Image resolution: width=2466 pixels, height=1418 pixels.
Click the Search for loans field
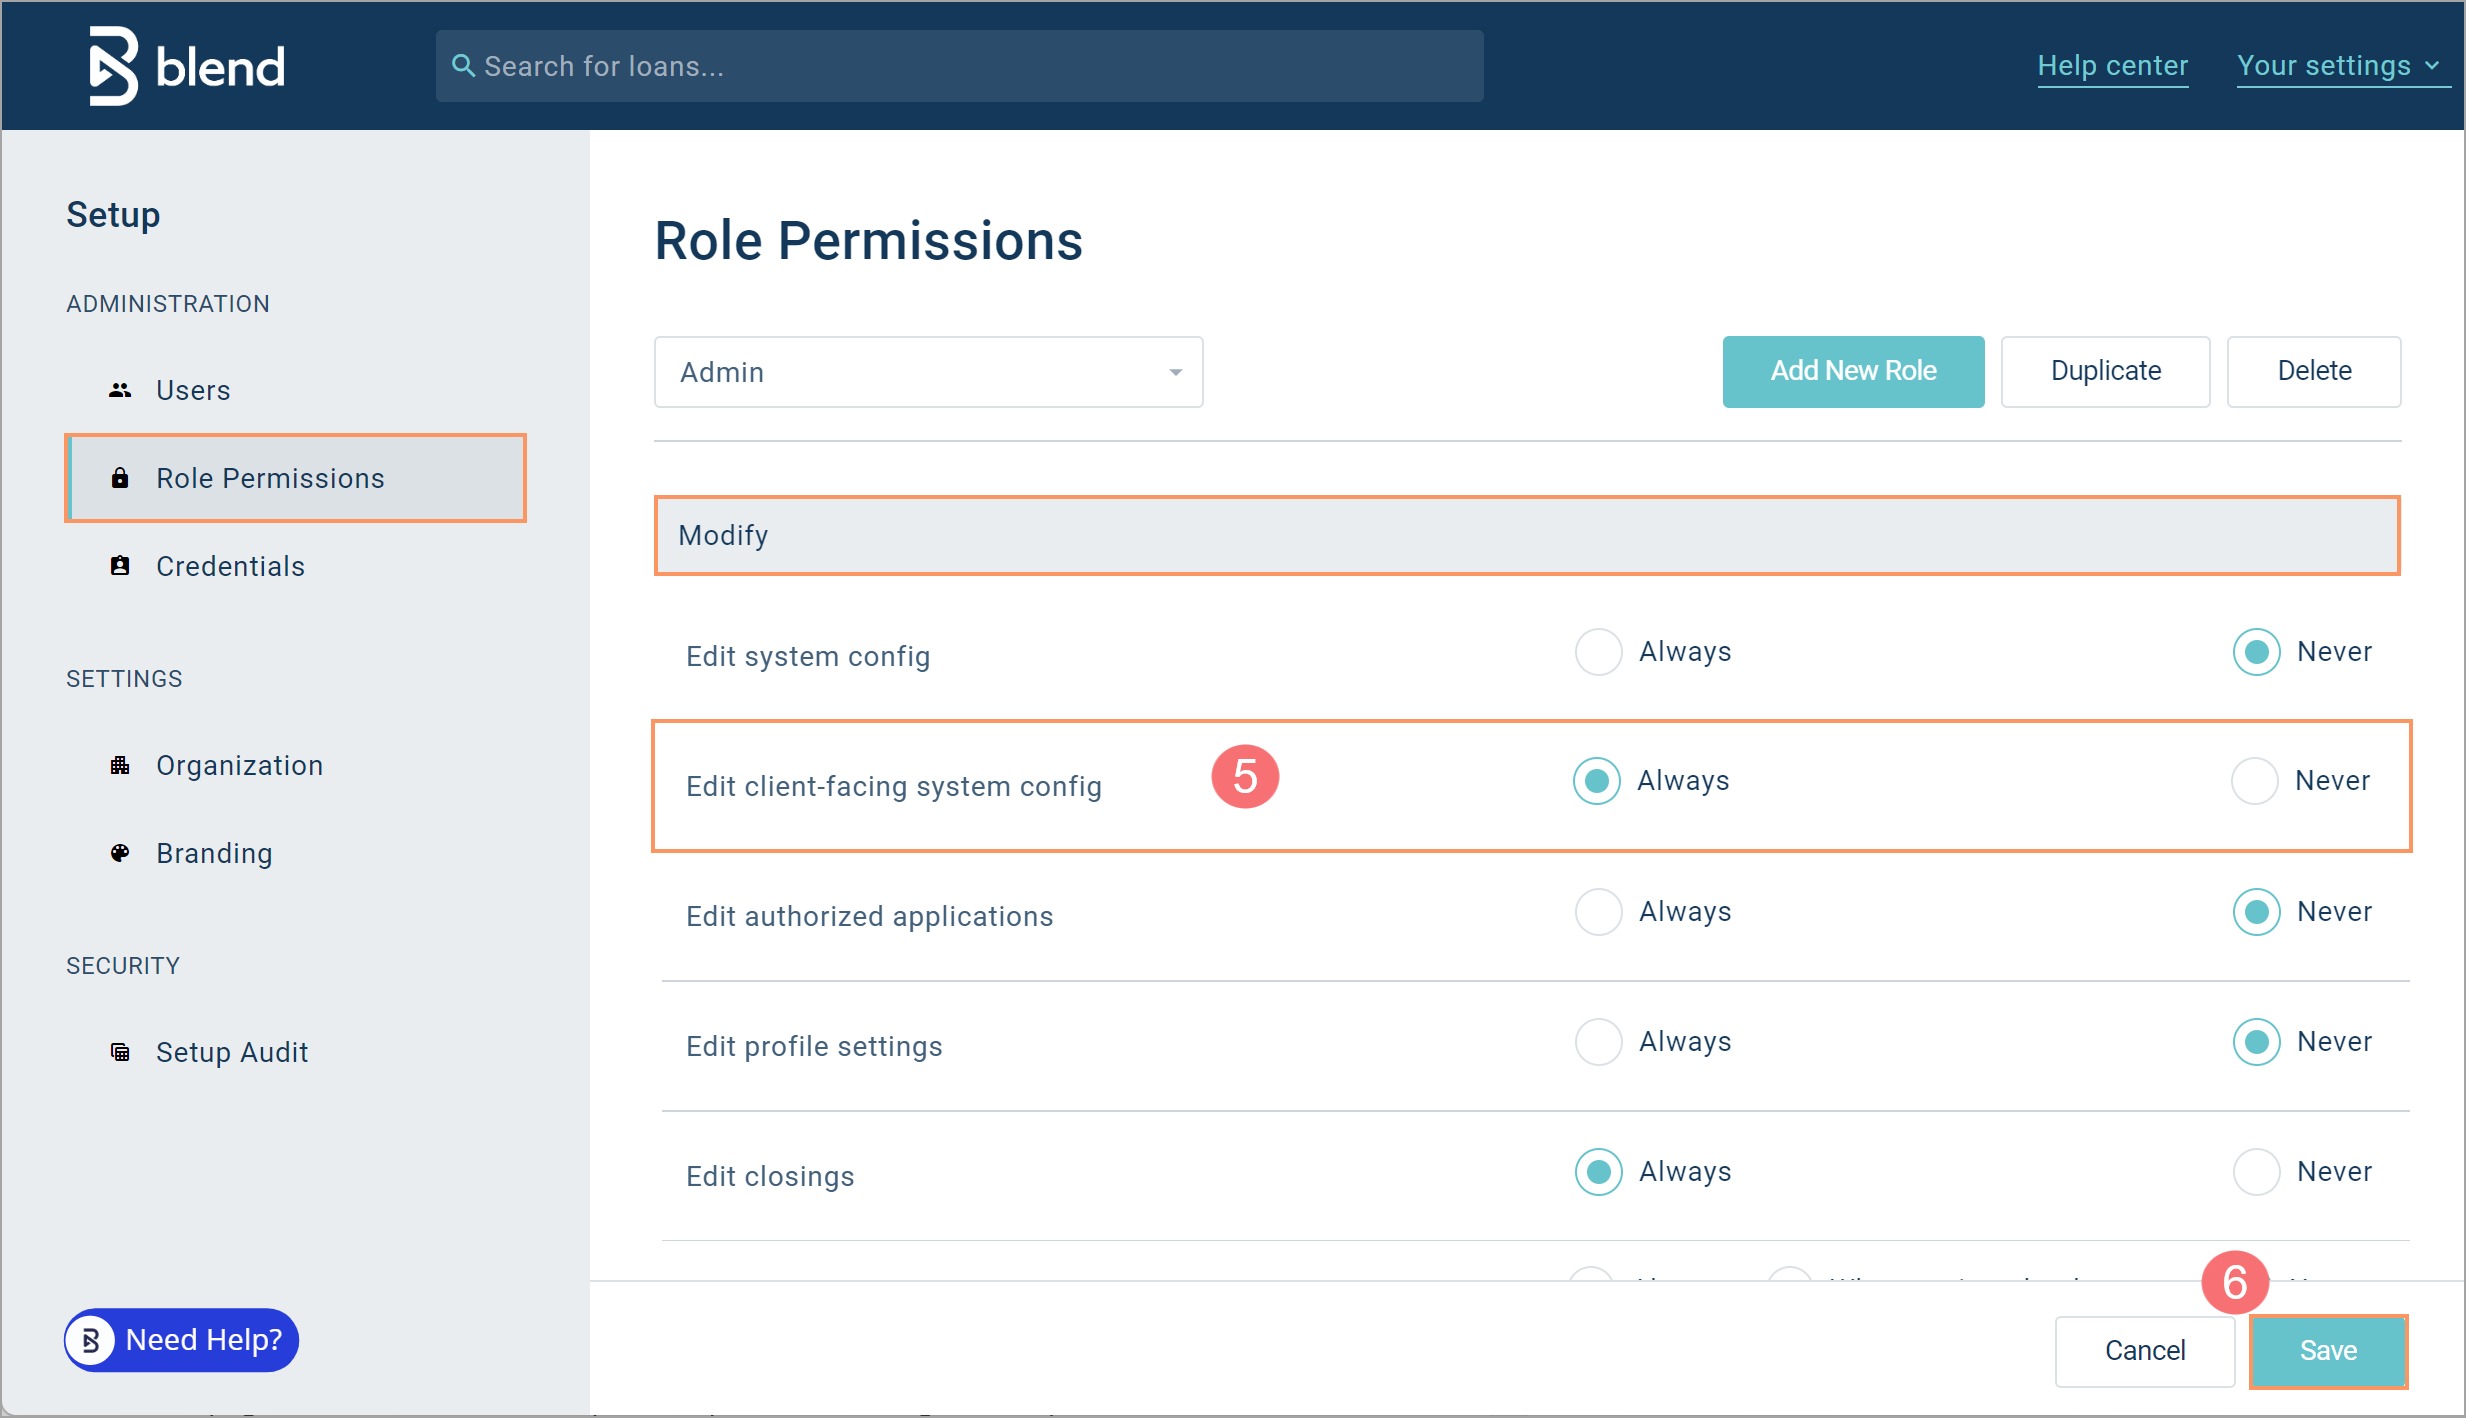958,66
